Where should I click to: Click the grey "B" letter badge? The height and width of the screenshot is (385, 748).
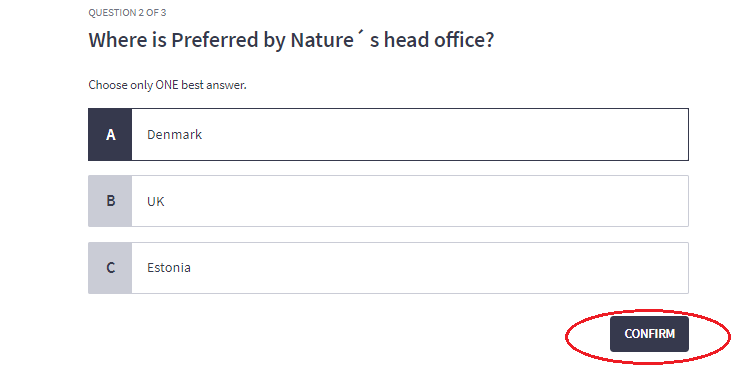click(110, 201)
